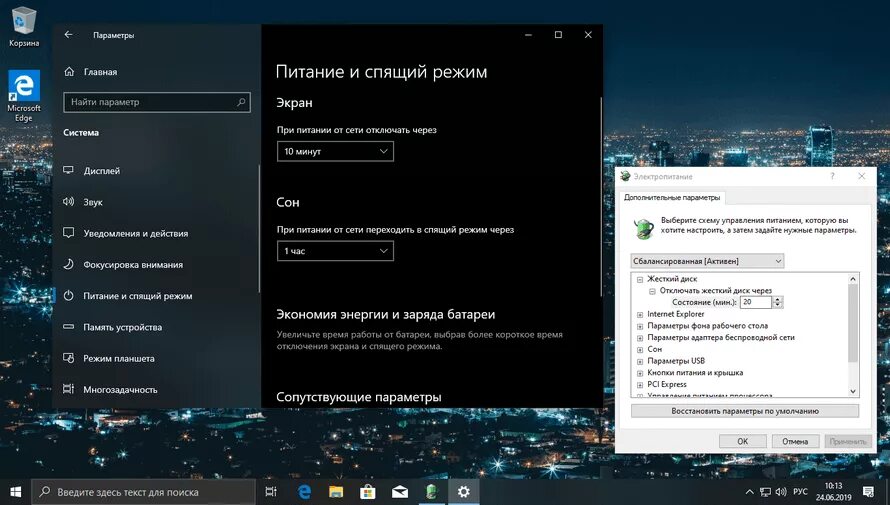Image resolution: width=890 pixels, height=505 pixels.
Task: Open the Action Center notification icon
Action: (x=868, y=492)
